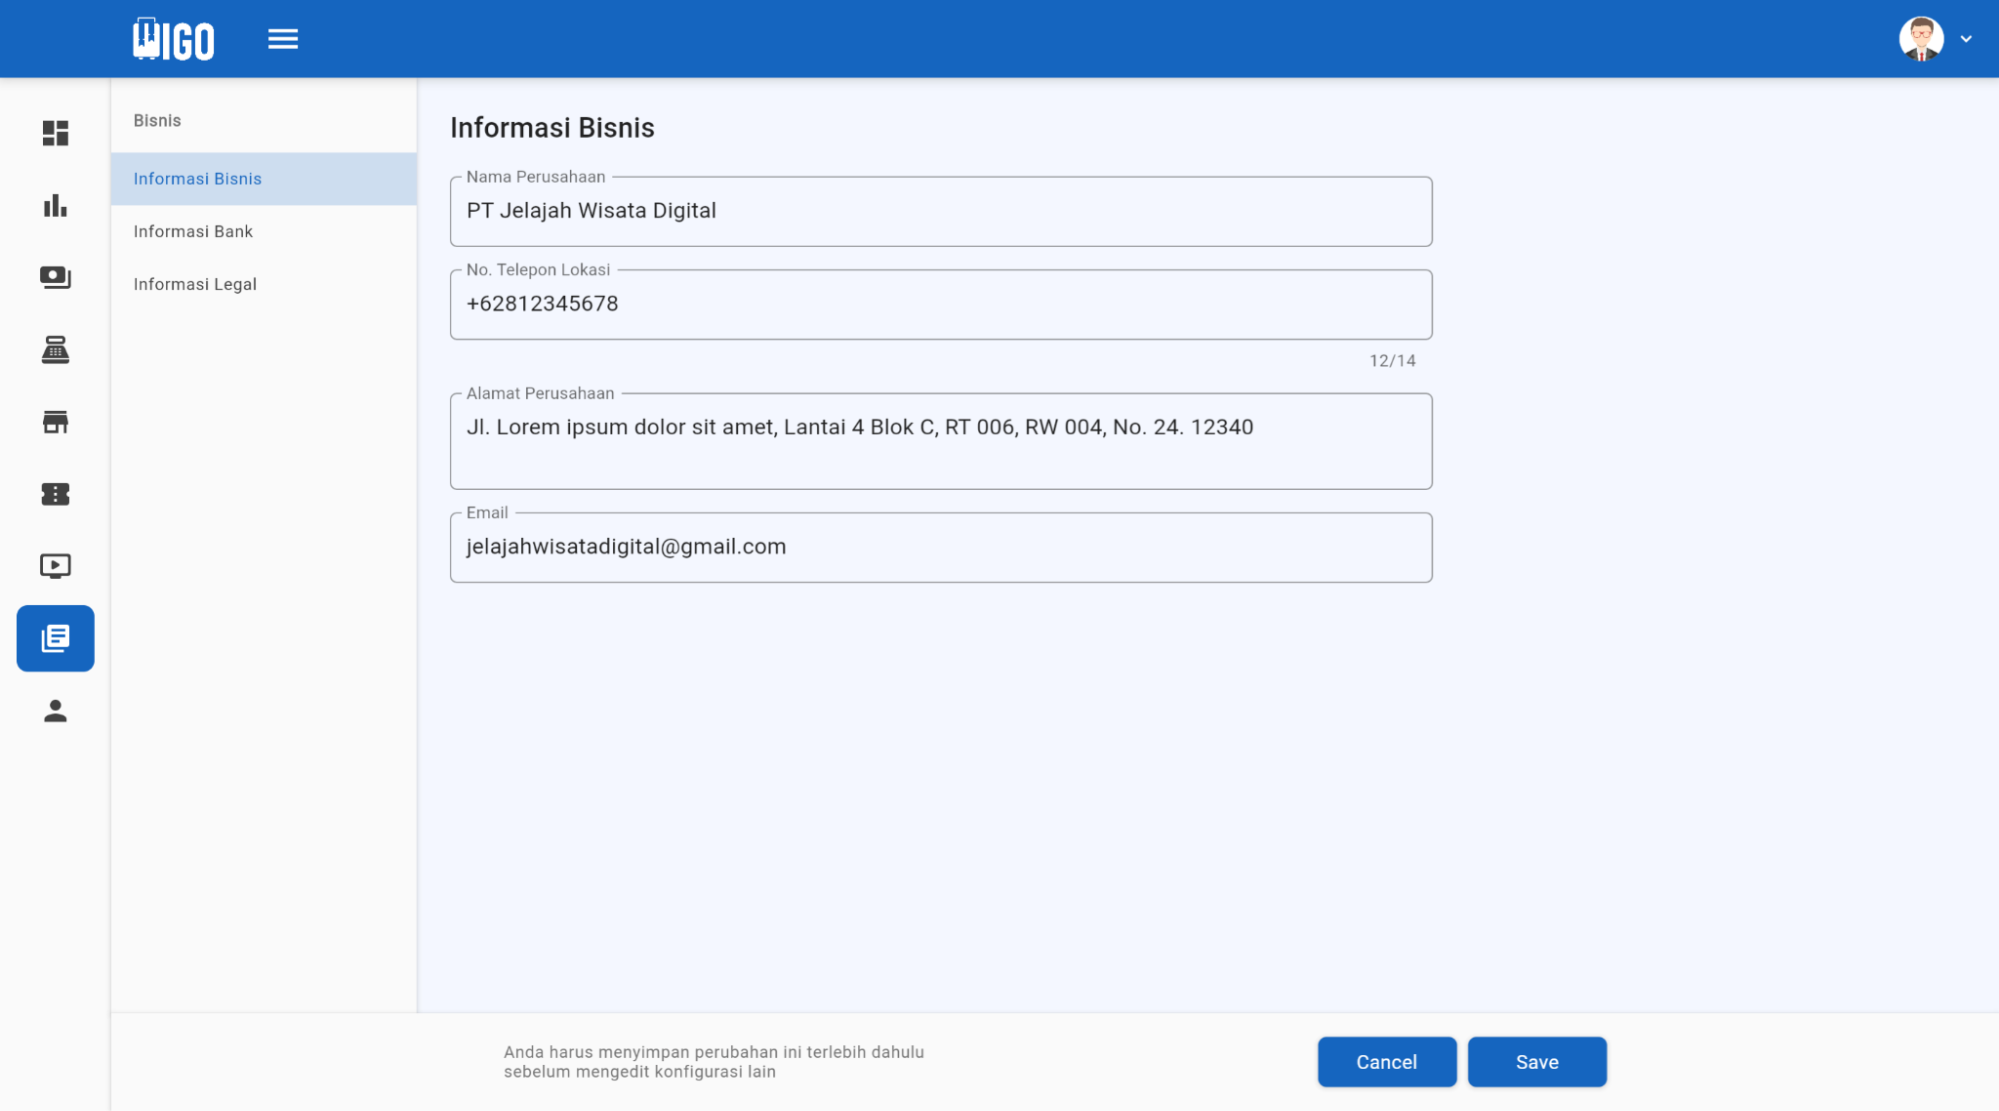Click the user avatar picture
This screenshot has width=1999, height=1111.
click(x=1921, y=39)
